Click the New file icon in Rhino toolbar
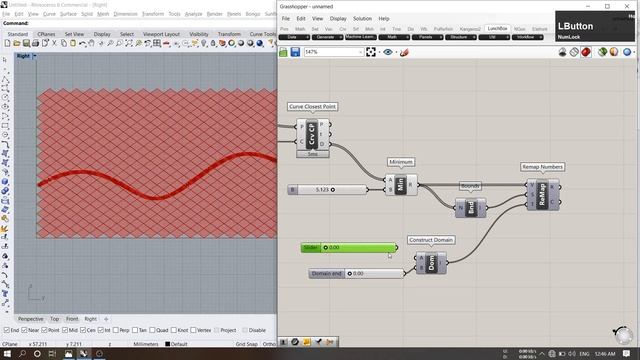The width and height of the screenshot is (640, 360). click(x=7, y=43)
